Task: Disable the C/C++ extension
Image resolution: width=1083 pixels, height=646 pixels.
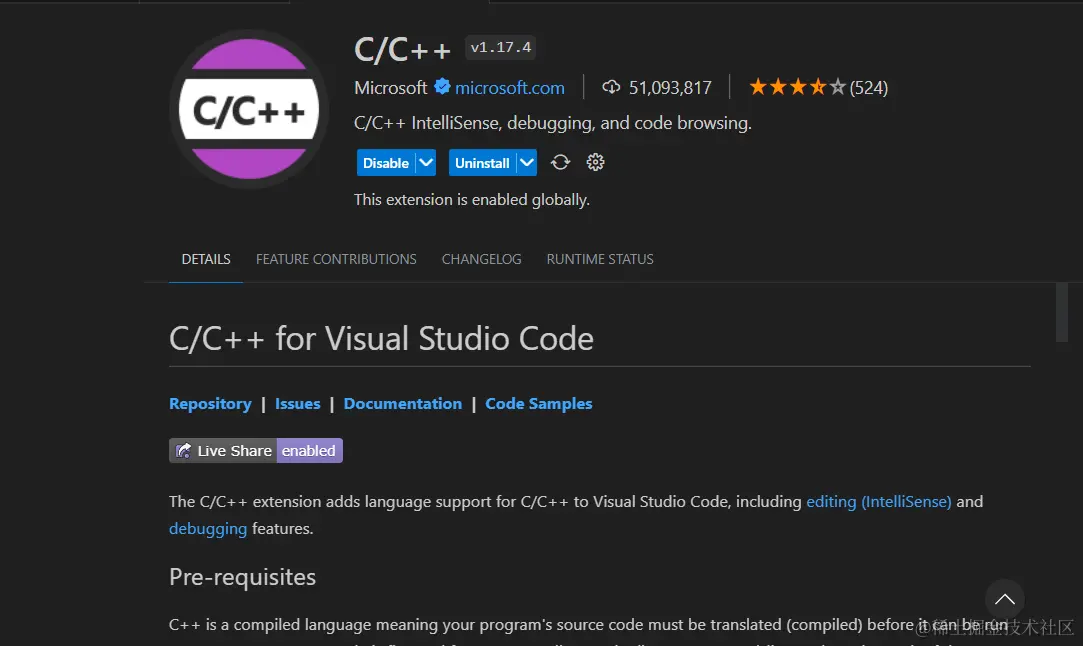Action: coord(386,162)
